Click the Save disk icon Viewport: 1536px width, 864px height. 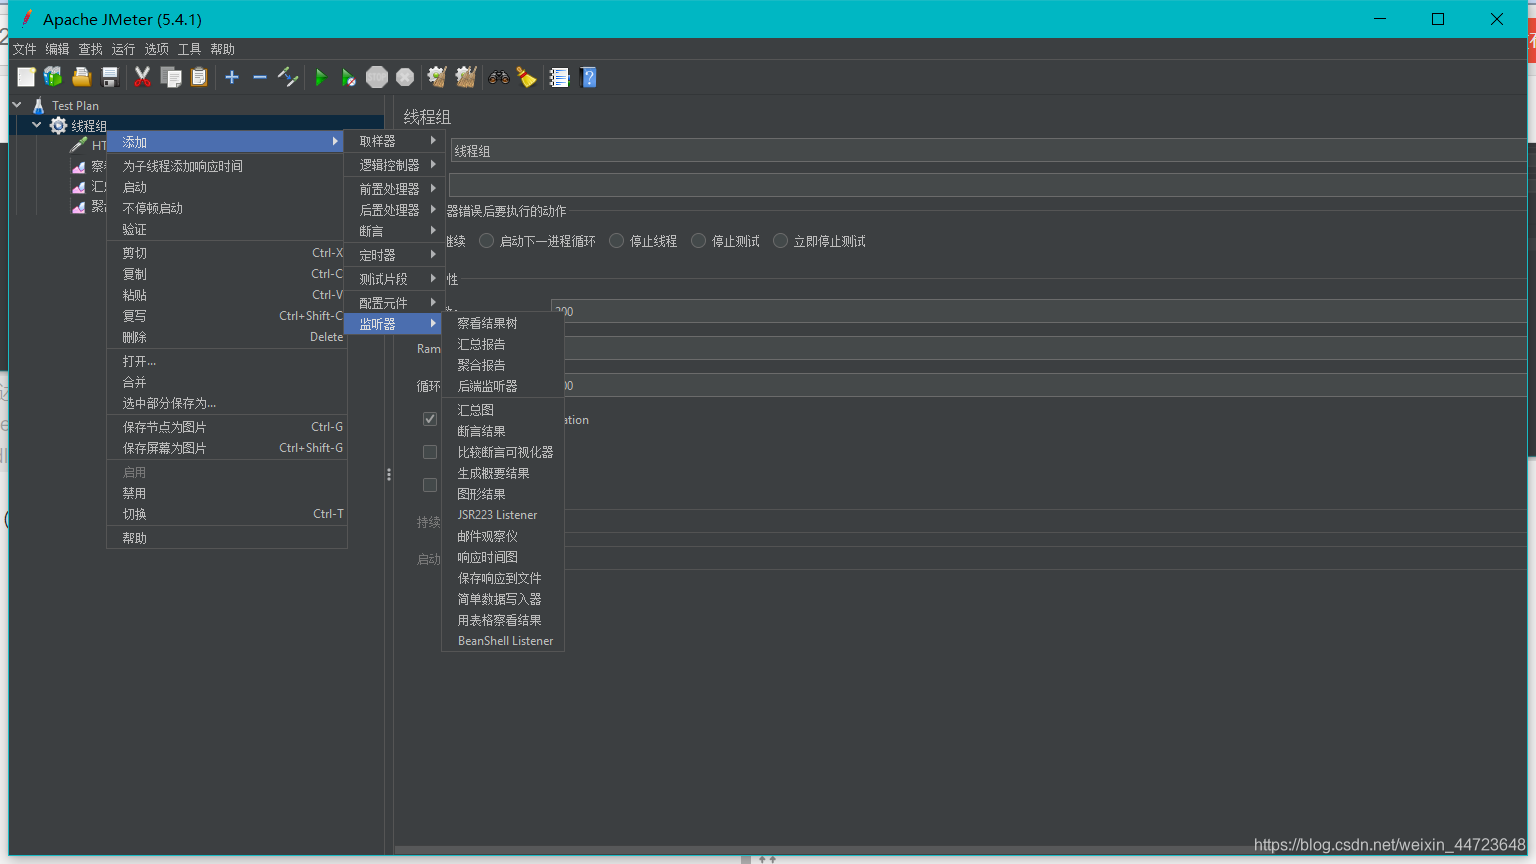point(110,77)
